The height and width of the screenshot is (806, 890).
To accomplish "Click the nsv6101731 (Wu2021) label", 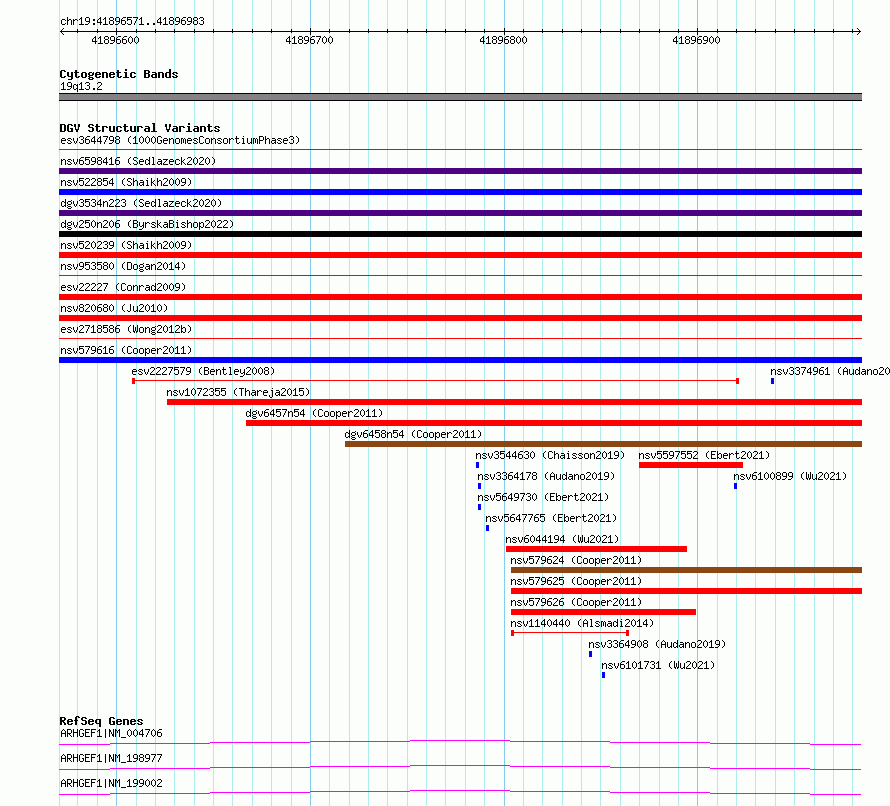I will (x=658, y=665).
